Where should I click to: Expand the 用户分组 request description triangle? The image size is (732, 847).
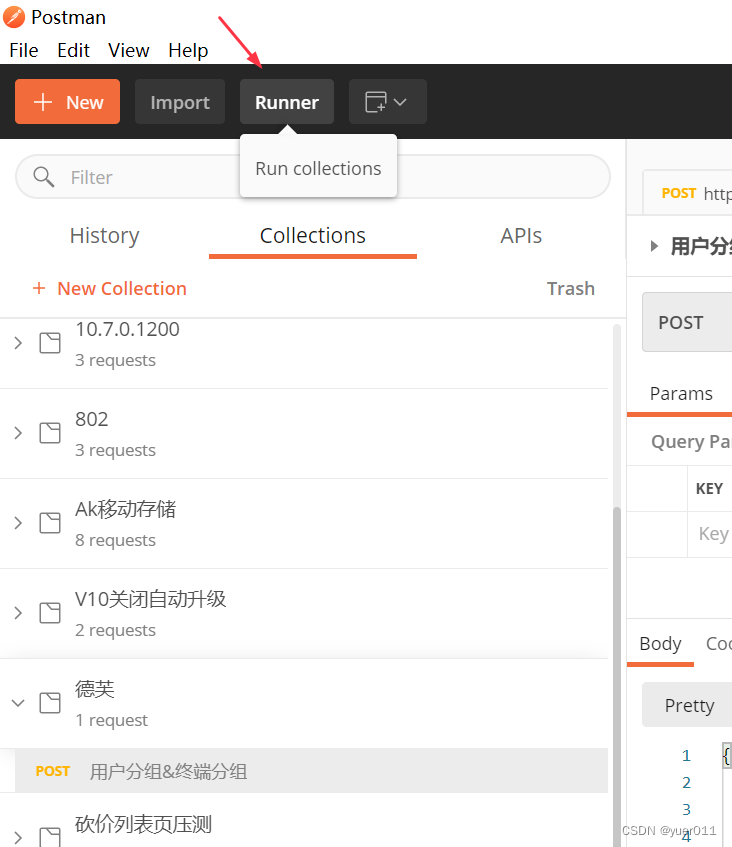(x=654, y=246)
